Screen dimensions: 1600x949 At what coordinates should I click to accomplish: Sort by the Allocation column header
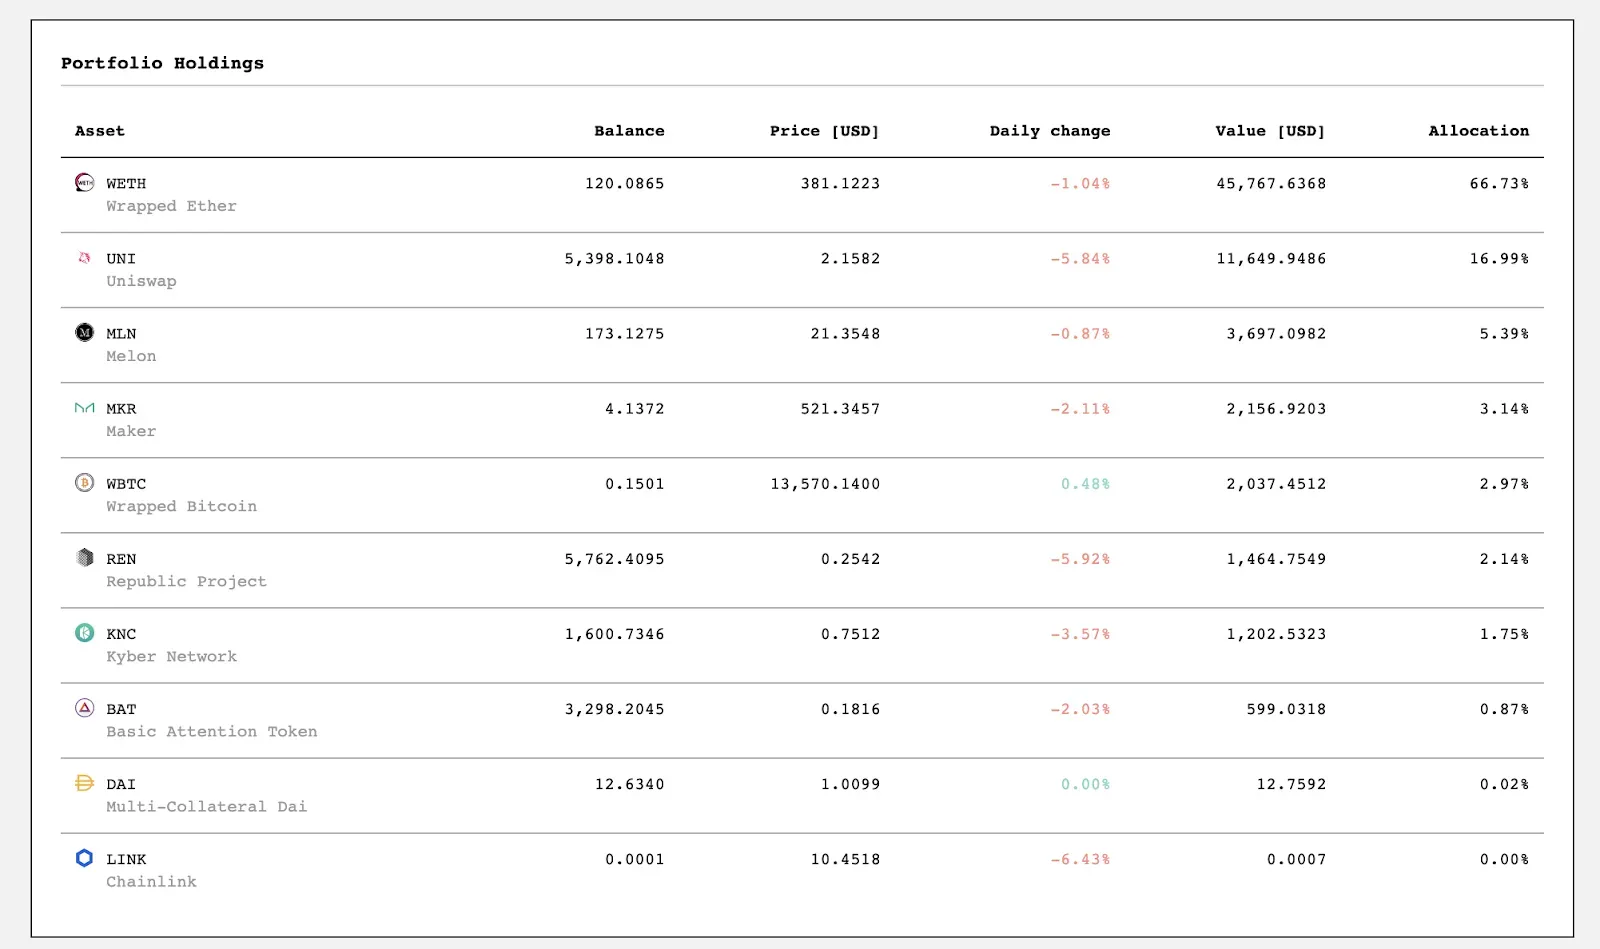click(x=1479, y=131)
